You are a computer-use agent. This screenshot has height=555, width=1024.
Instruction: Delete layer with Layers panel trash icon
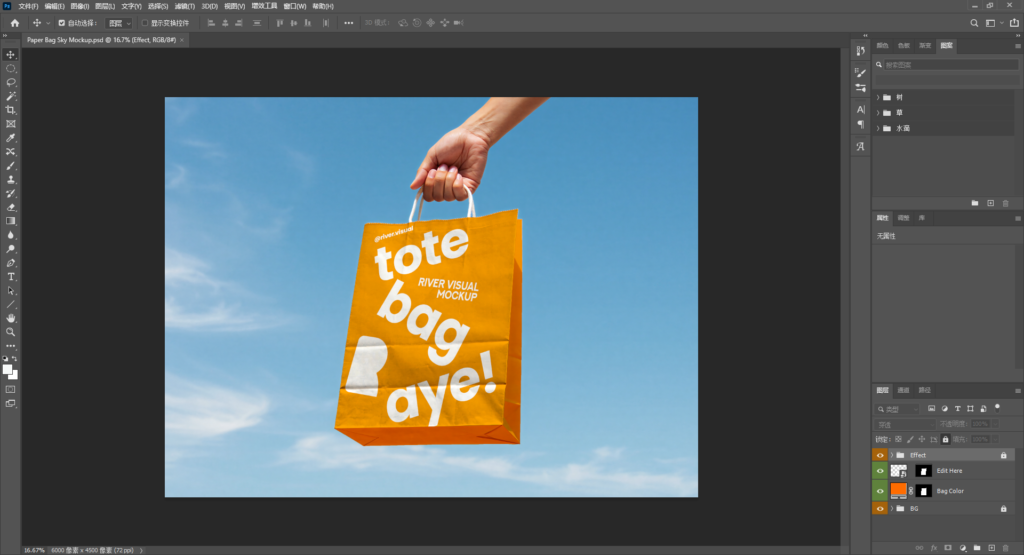pyautogui.click(x=1006, y=548)
